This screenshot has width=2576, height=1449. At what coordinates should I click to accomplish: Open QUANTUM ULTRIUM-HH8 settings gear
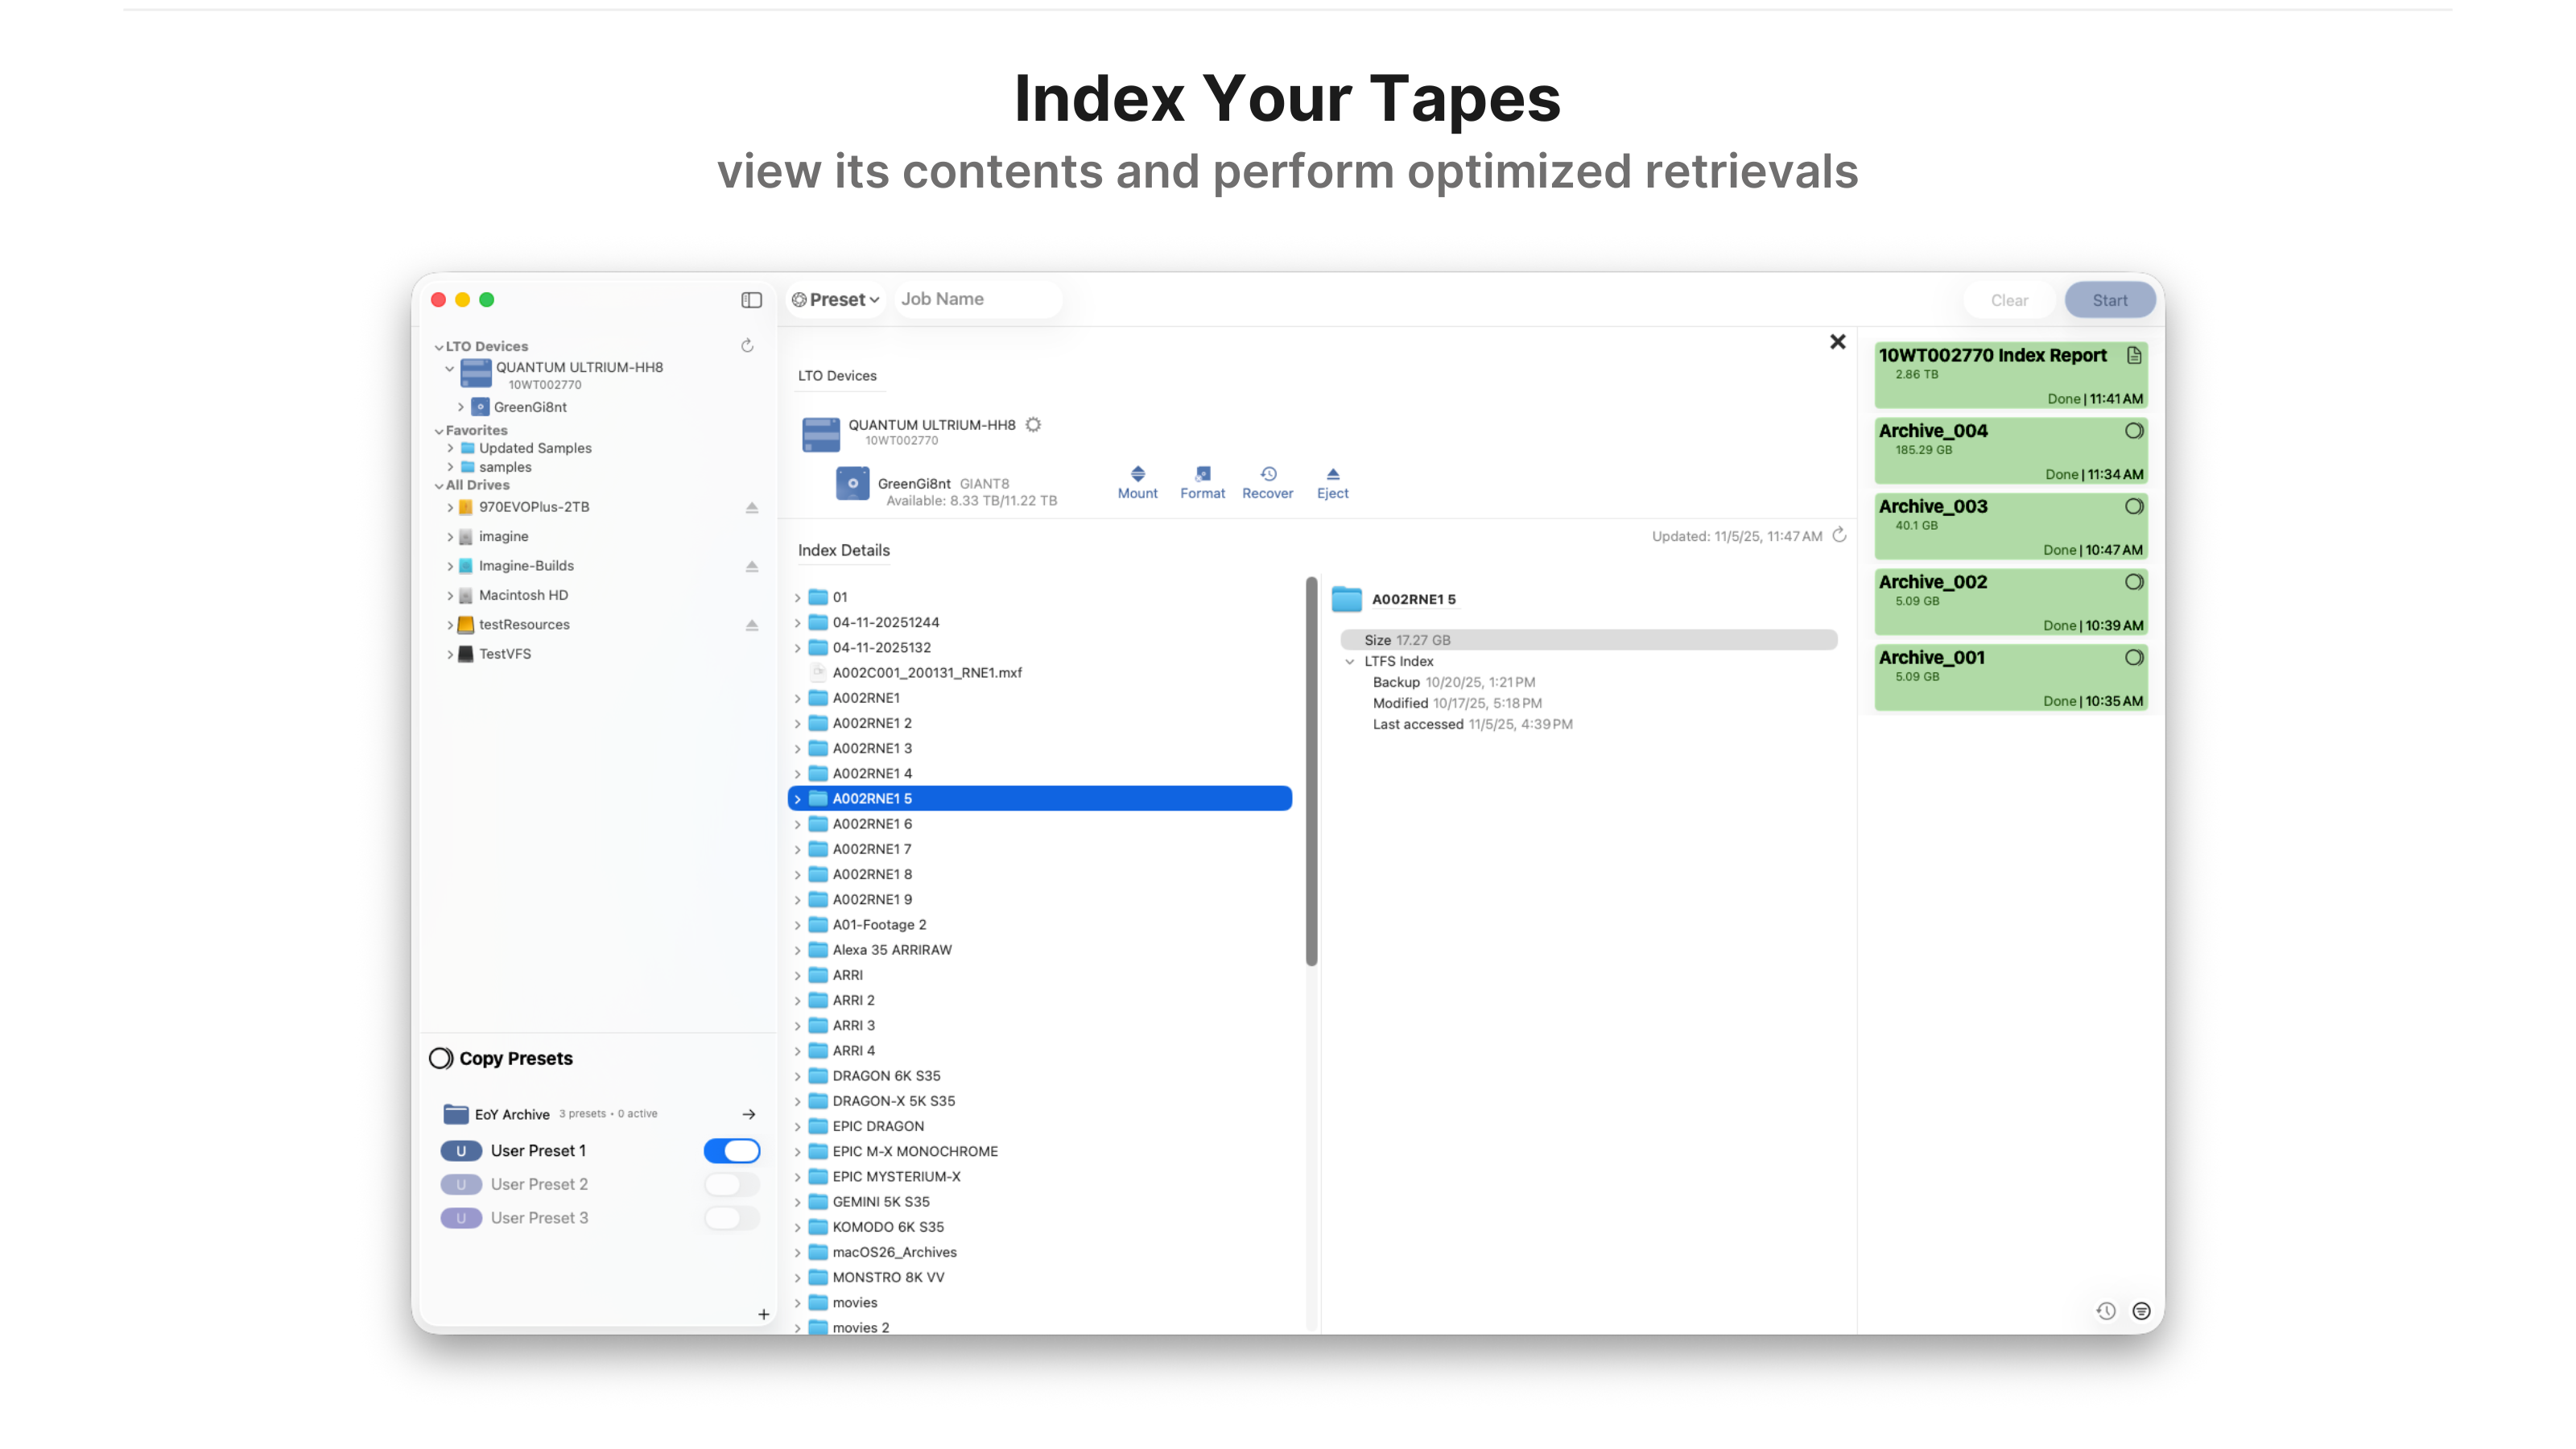[1033, 425]
